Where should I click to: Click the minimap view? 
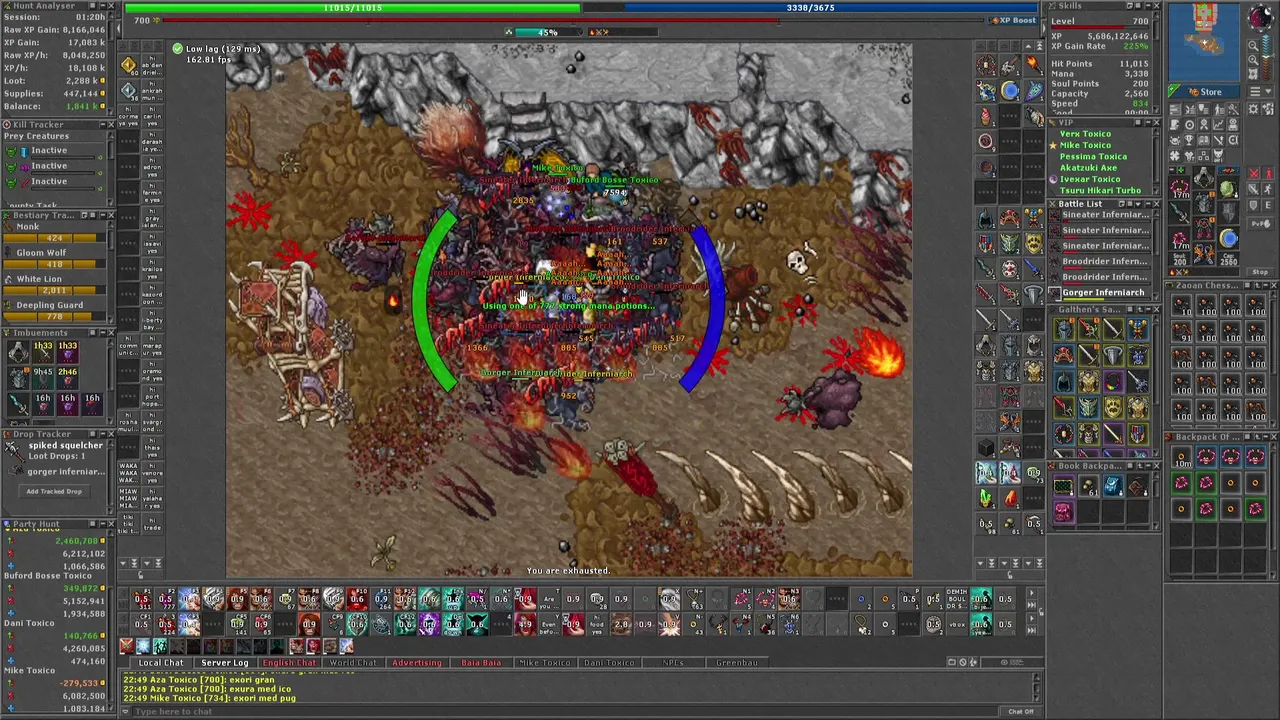coord(1204,42)
